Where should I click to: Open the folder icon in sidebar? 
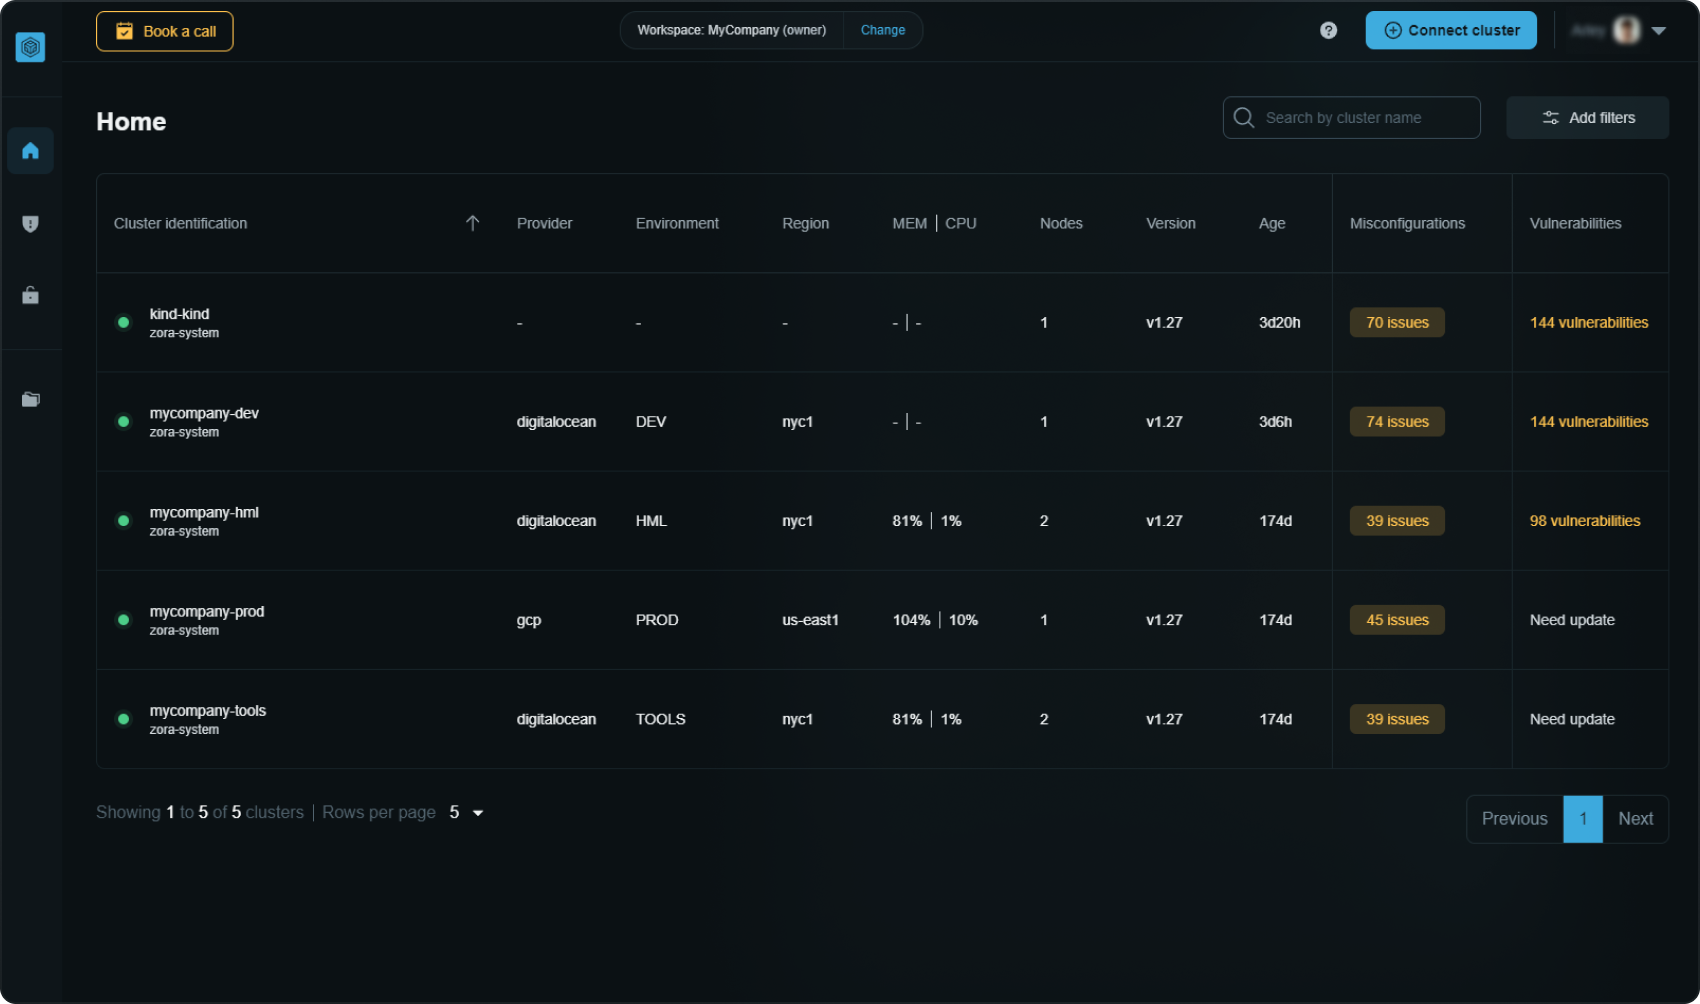tap(30, 399)
